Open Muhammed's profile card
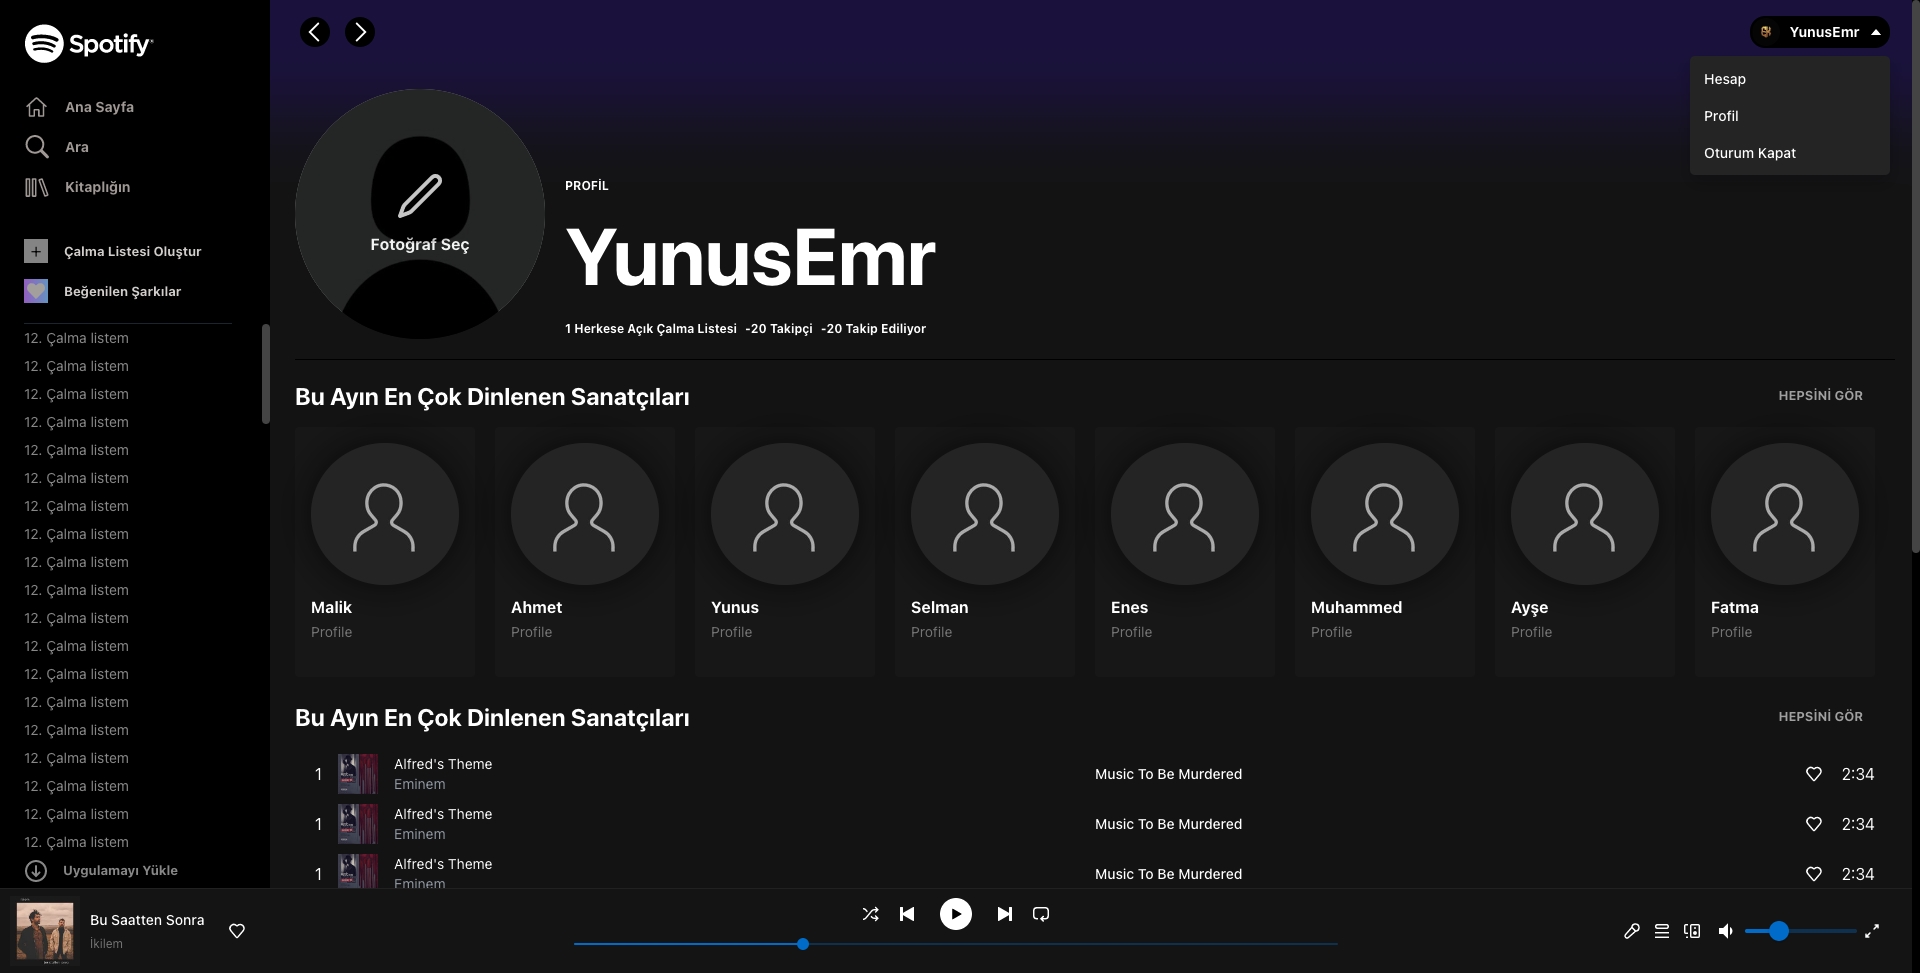Screen dimensions: 1920x973 point(1385,552)
